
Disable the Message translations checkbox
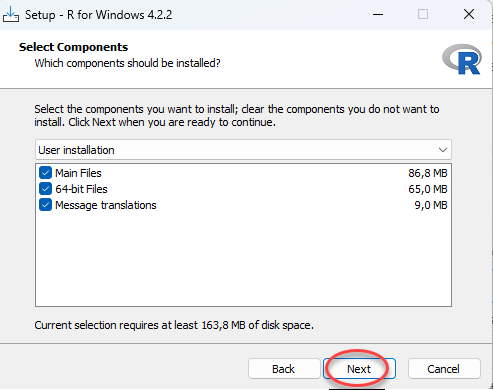(x=45, y=205)
